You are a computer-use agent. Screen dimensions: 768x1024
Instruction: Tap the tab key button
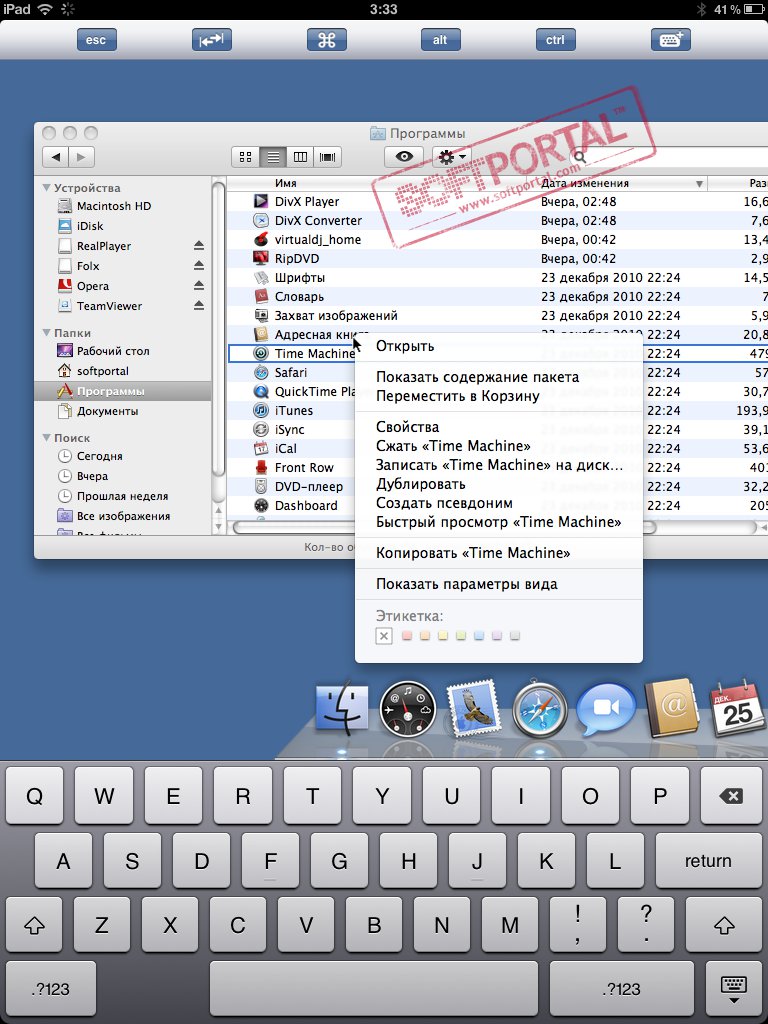[x=212, y=40]
